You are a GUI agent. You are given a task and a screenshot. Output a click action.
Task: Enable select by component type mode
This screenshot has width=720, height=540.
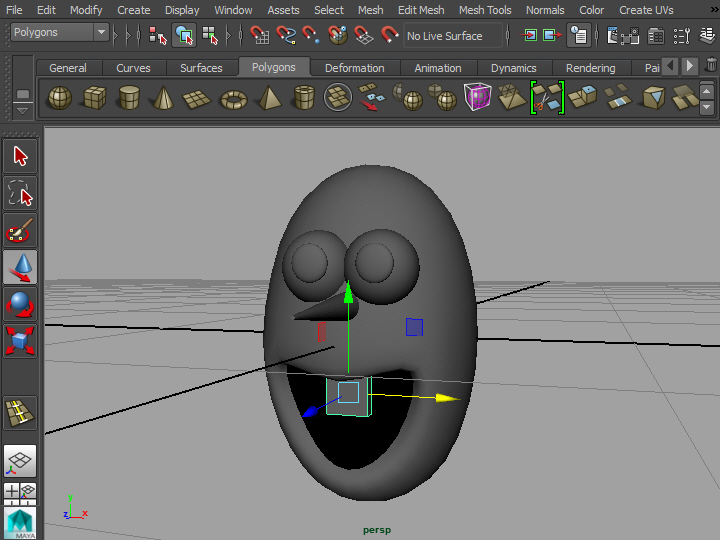click(x=210, y=35)
